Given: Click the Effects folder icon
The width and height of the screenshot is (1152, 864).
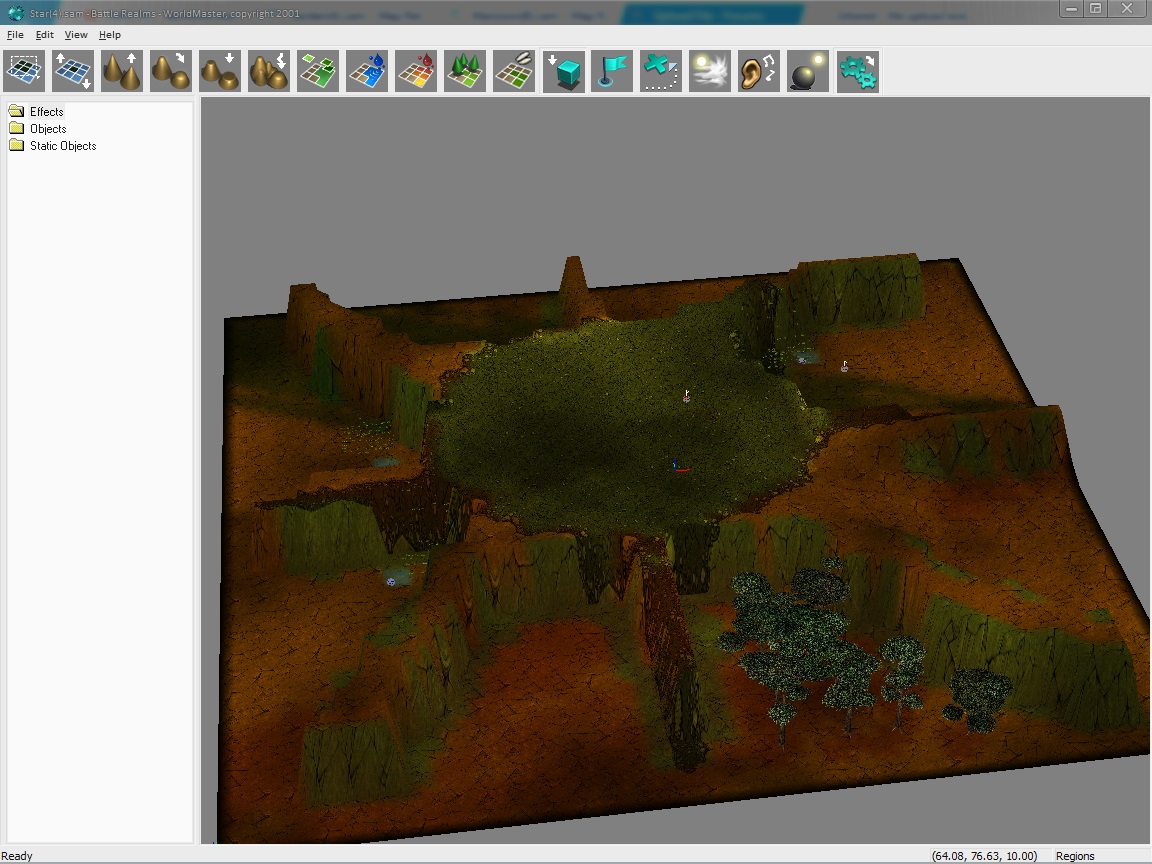Looking at the screenshot, I should click(16, 112).
